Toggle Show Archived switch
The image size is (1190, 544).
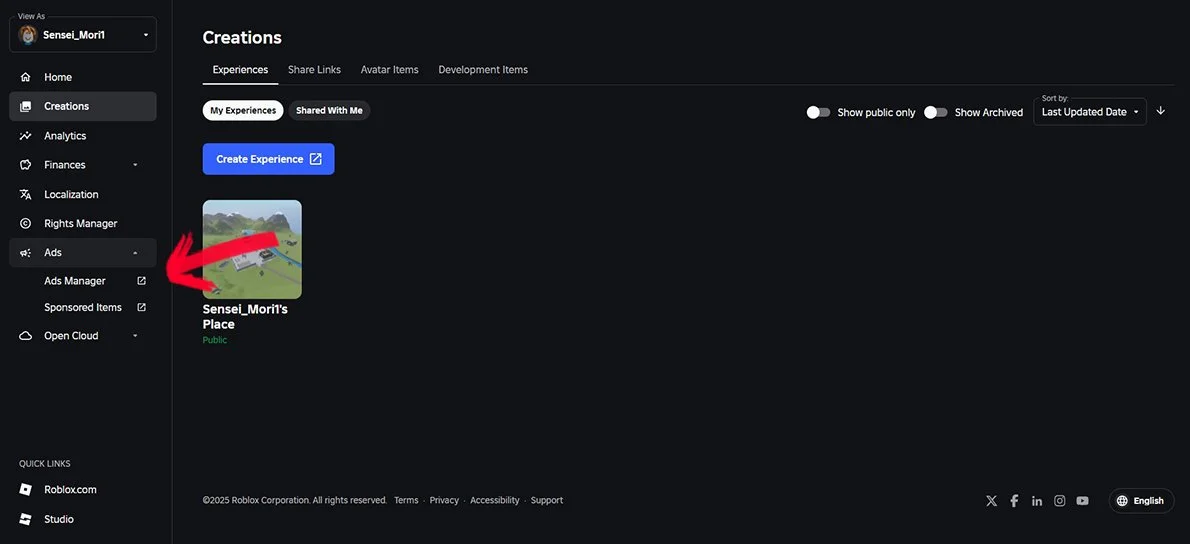936,112
